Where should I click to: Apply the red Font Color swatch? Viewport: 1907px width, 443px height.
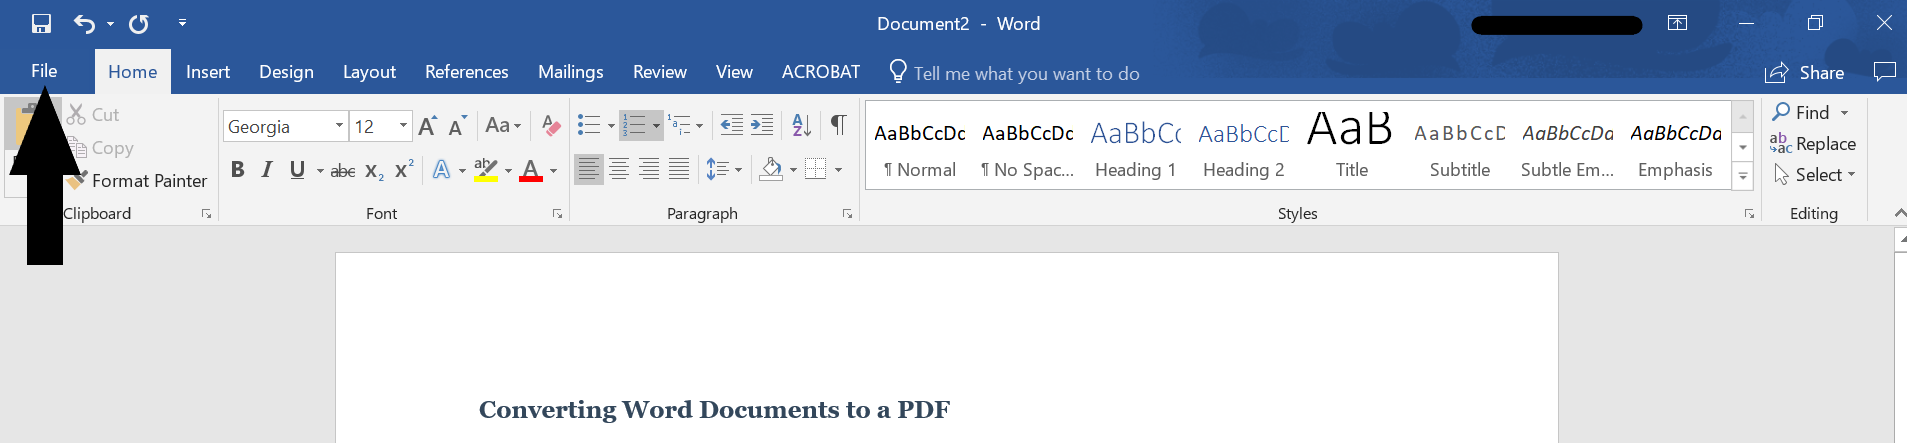tap(531, 170)
